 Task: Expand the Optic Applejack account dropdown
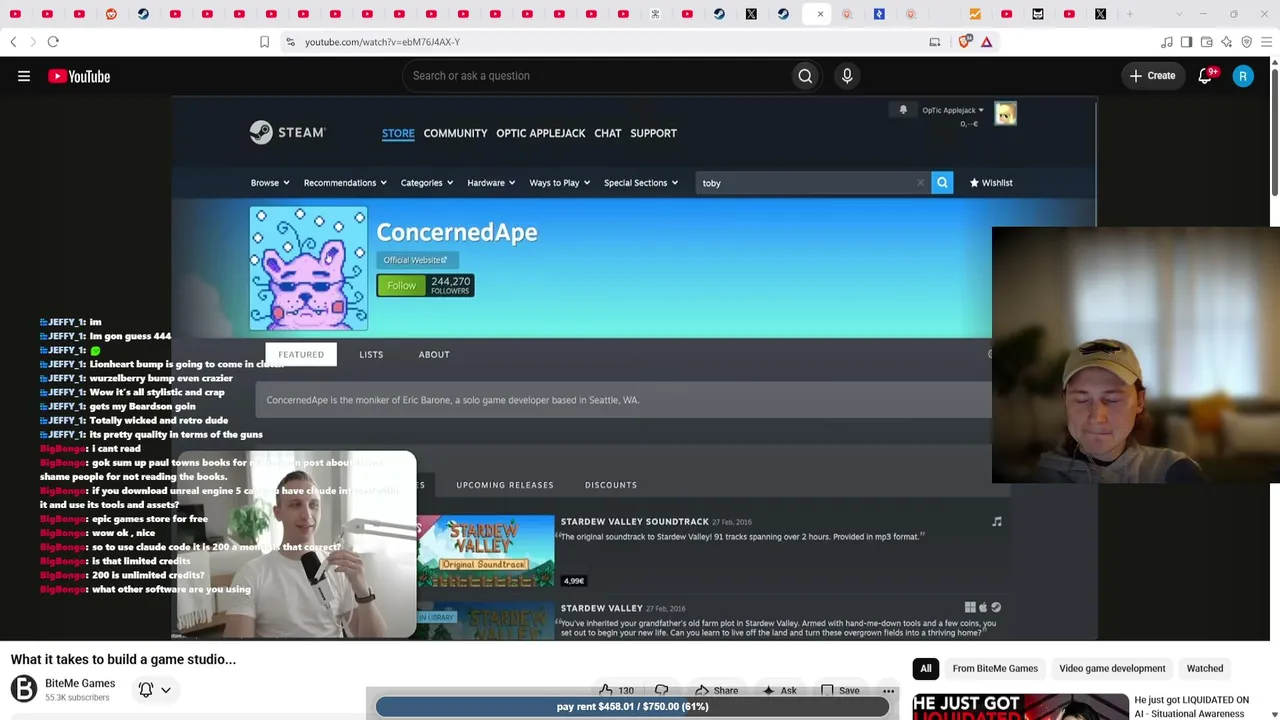coord(952,110)
